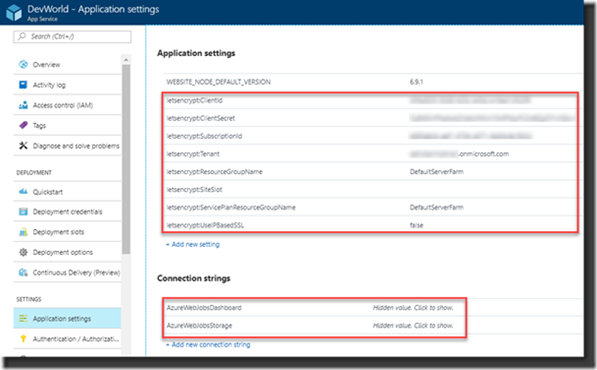This screenshot has width=597, height=370.
Task: Click the blurred ClientSecret value
Action: tap(493, 118)
